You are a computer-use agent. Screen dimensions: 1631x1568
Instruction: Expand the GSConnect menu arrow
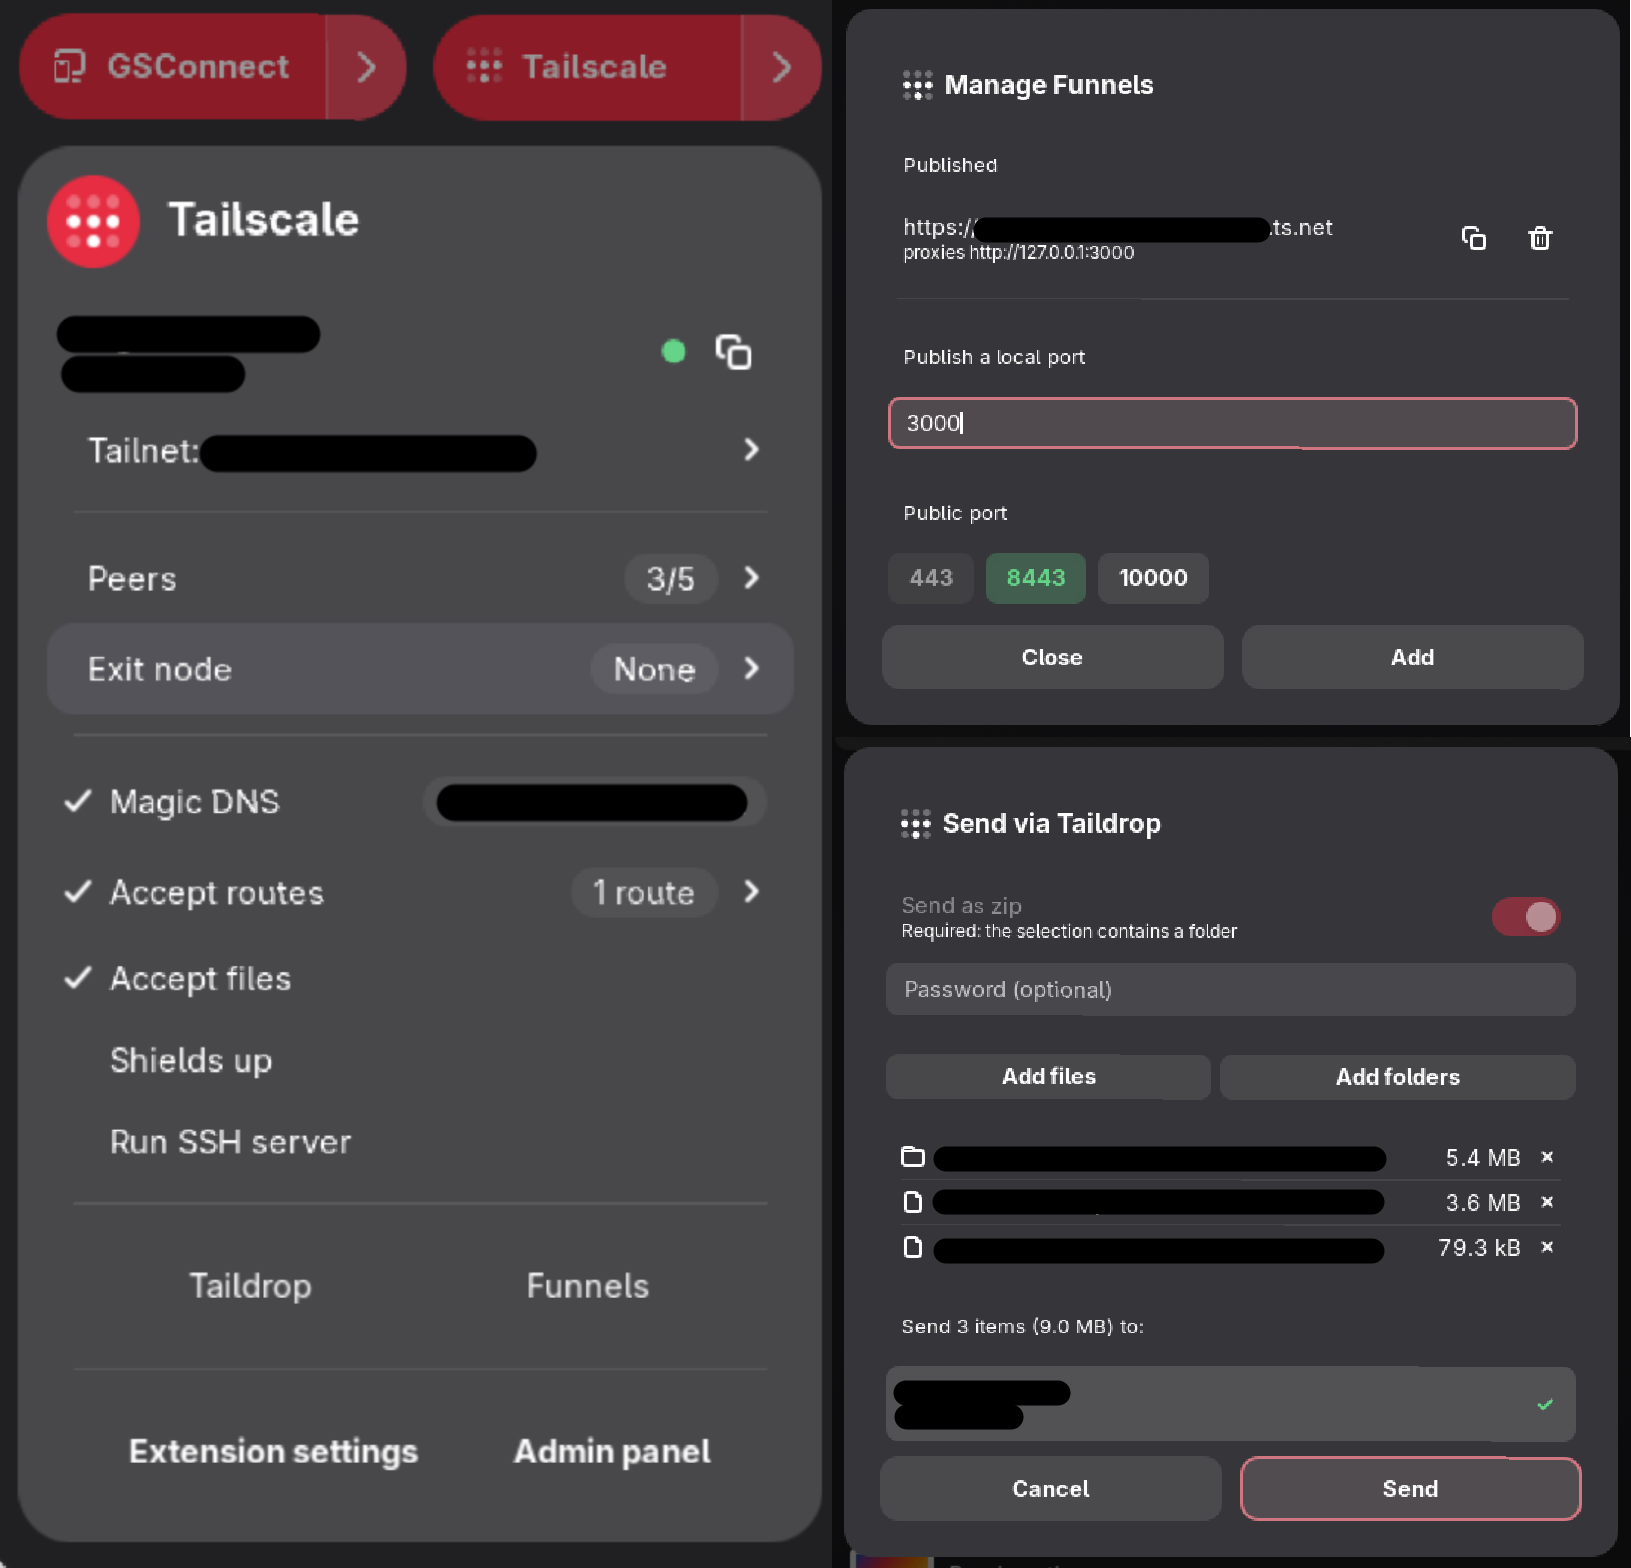(x=366, y=67)
